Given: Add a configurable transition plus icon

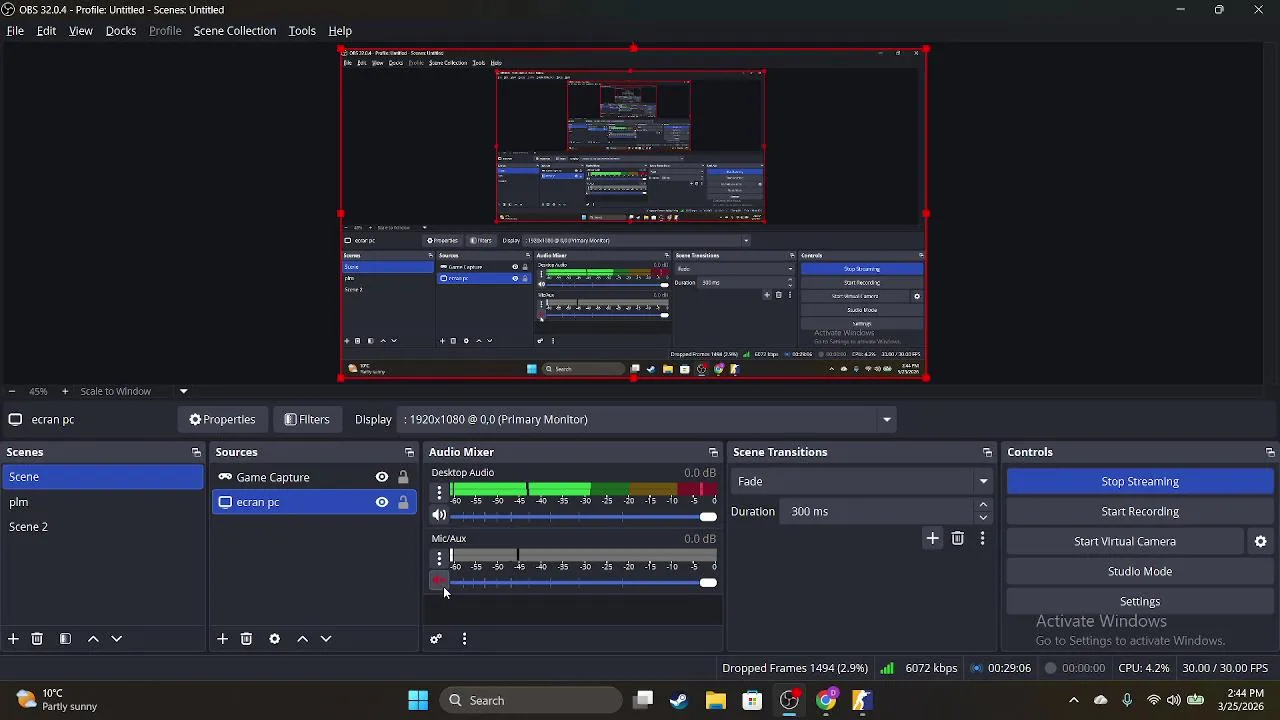Looking at the screenshot, I should [x=932, y=539].
